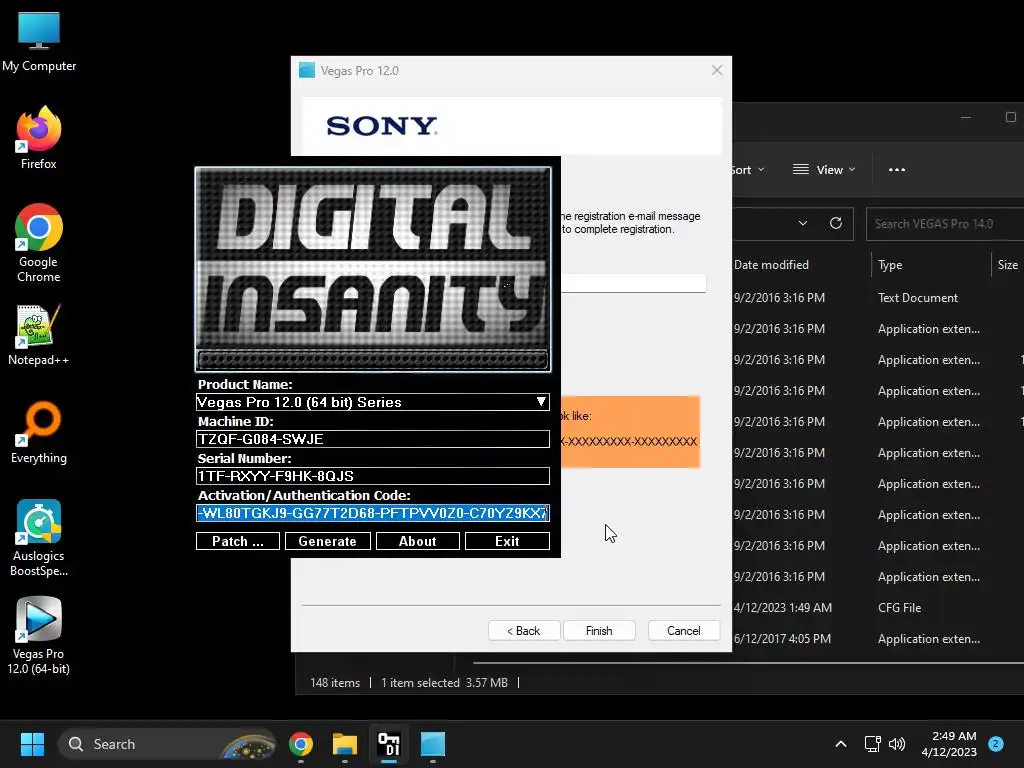The image size is (1024, 768).
Task: Click Exit in the keygen
Action: (x=507, y=541)
